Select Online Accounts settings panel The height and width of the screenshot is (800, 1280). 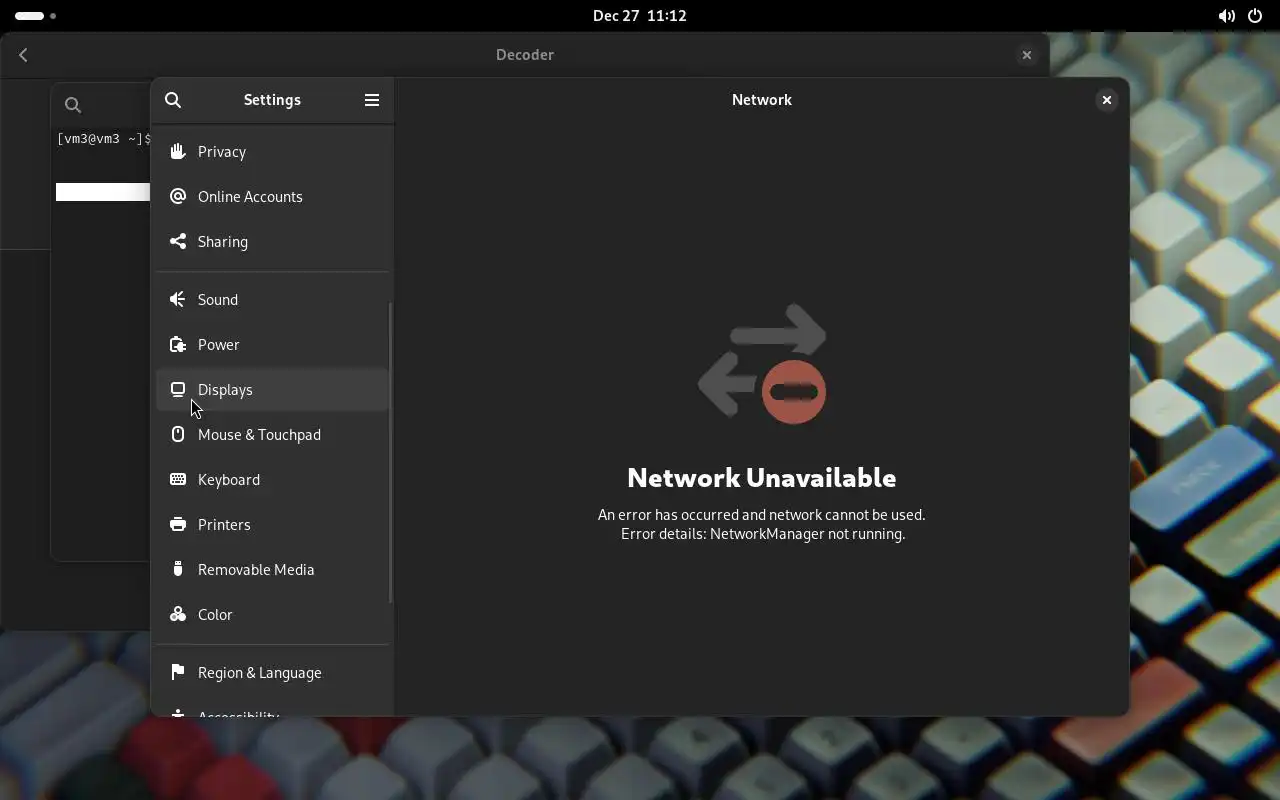pyautogui.click(x=272, y=196)
